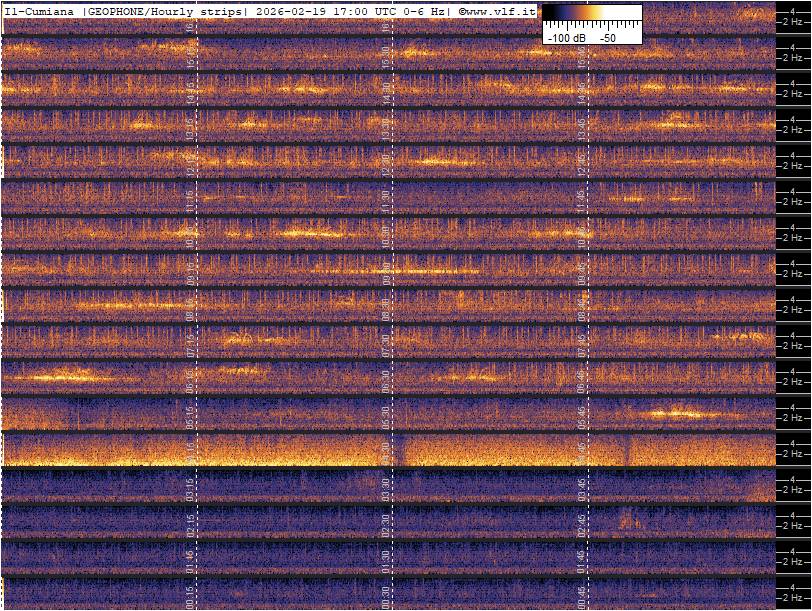The height and width of the screenshot is (611, 812).
Task: Click the 2 Hz label beside the 04:00 strip
Action: pyautogui.click(x=794, y=455)
